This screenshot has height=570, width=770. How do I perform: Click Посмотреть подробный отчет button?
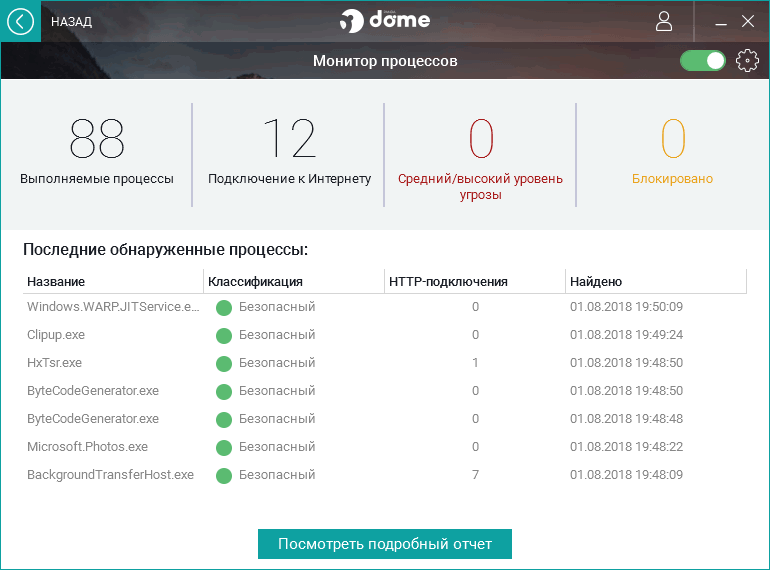385,544
